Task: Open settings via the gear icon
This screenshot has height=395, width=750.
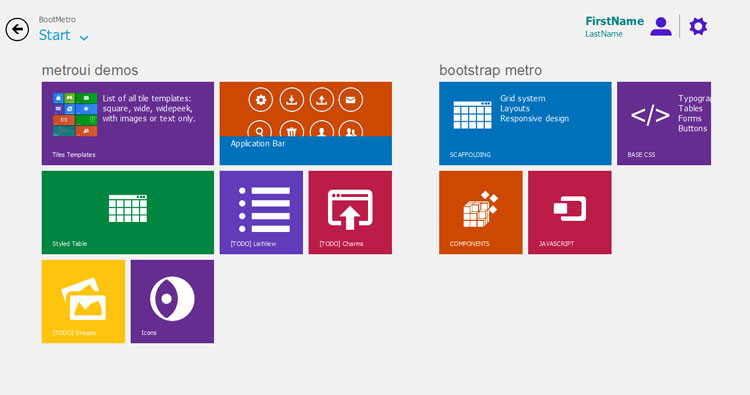Action: pyautogui.click(x=698, y=26)
